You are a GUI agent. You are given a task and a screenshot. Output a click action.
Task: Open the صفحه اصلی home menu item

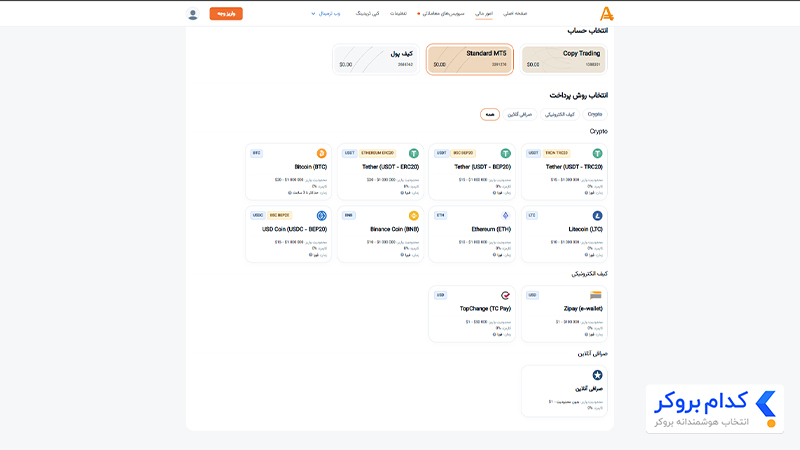click(515, 14)
